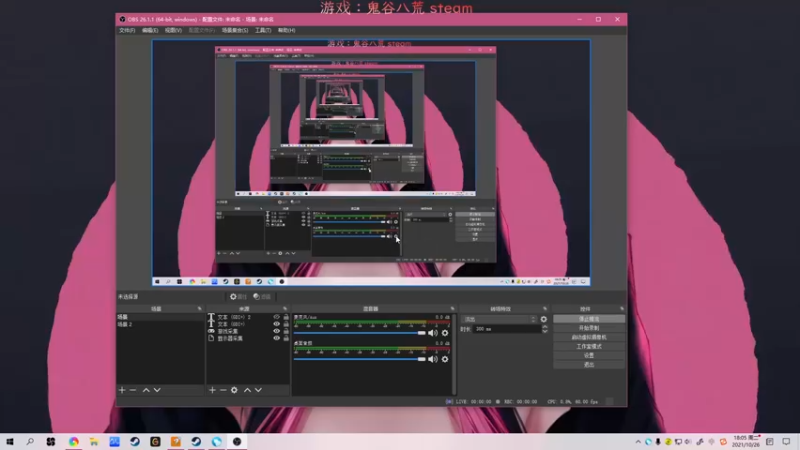Open Windows notification center icon
This screenshot has height=450, width=800.
tap(786, 442)
